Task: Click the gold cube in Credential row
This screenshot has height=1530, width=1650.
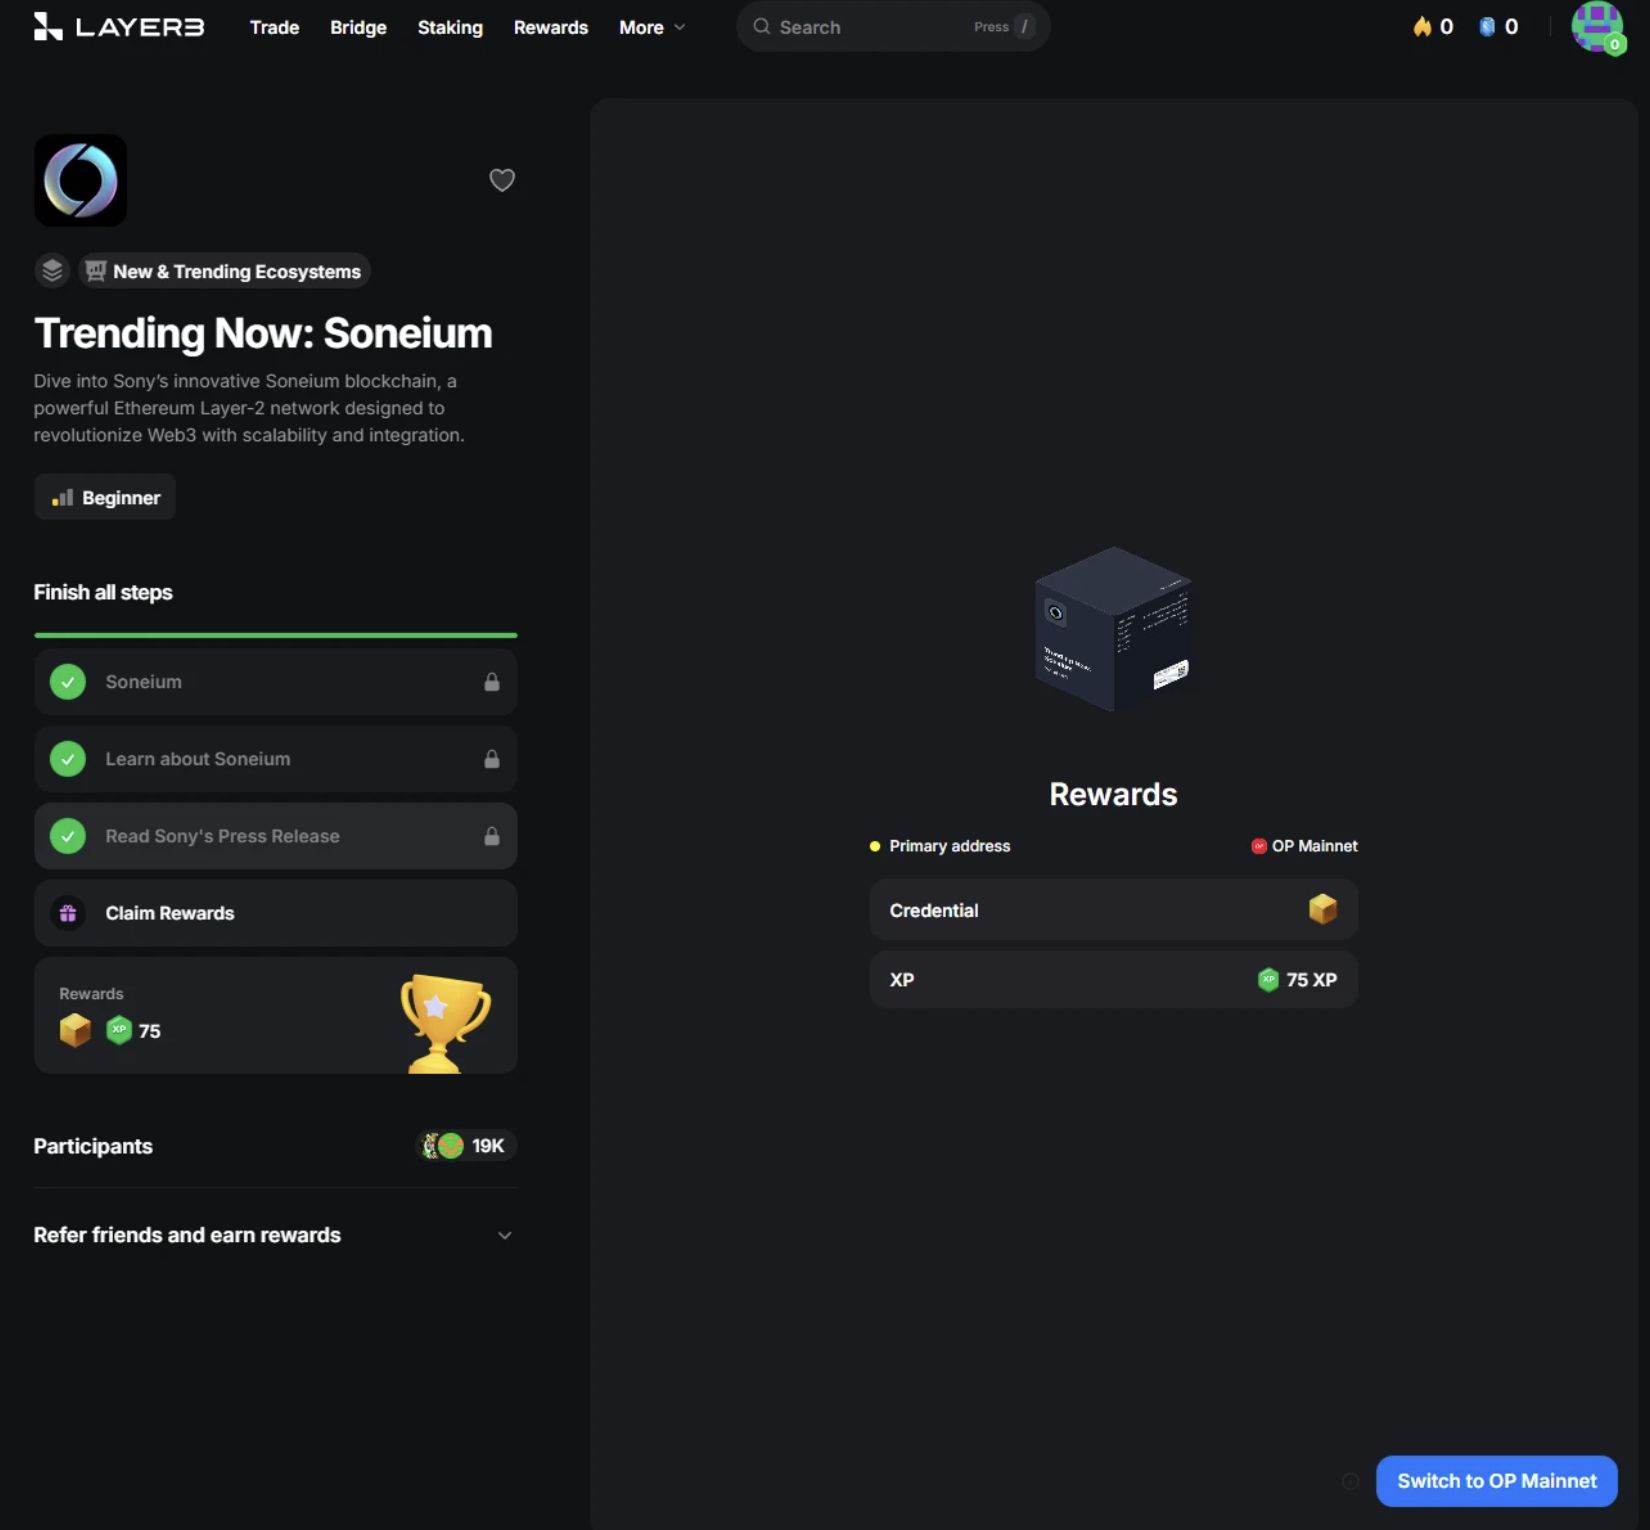Action: (1322, 909)
